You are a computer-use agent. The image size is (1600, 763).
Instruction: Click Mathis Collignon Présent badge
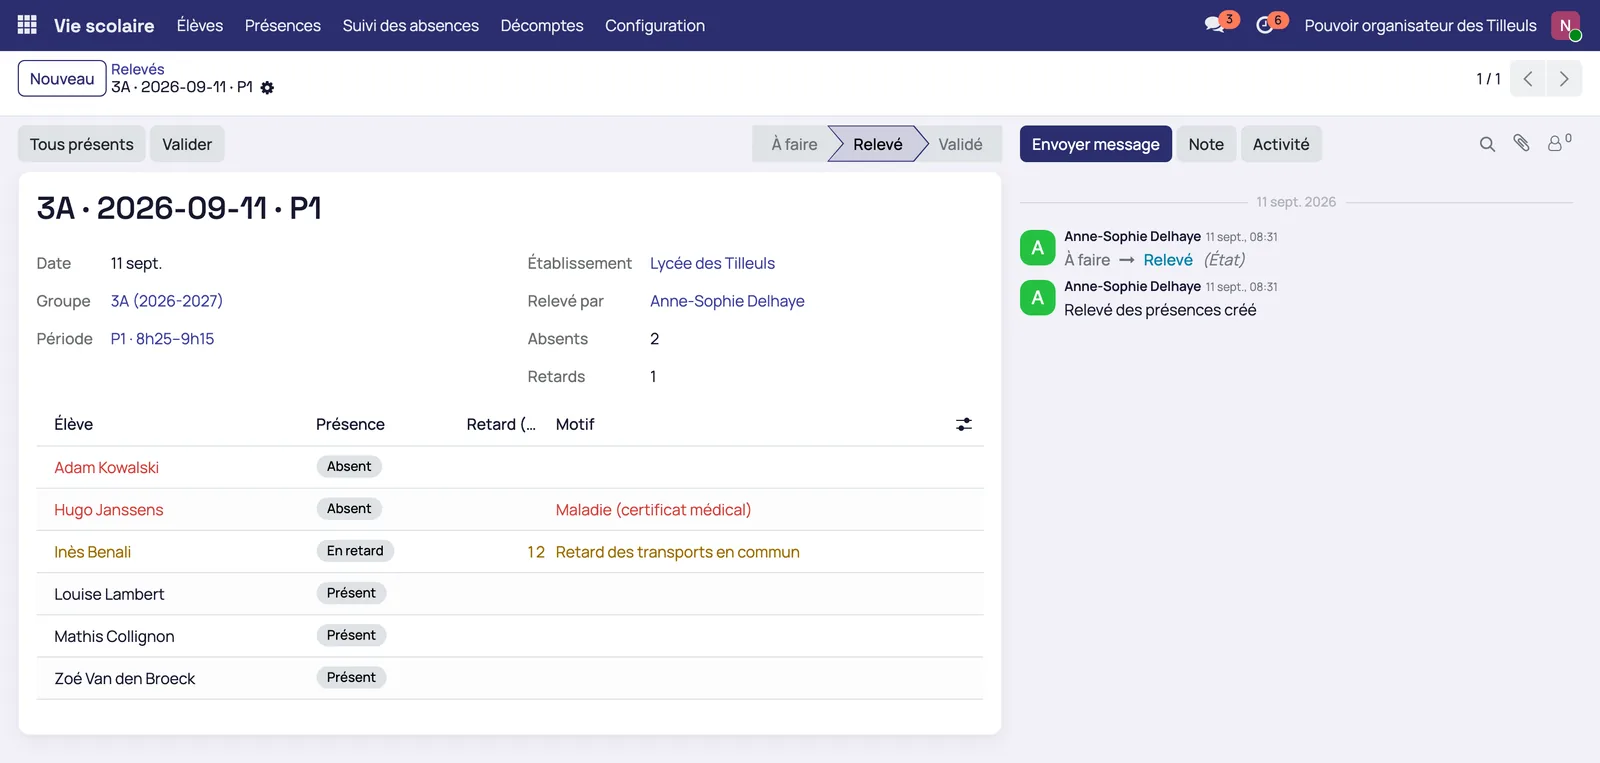(x=351, y=635)
